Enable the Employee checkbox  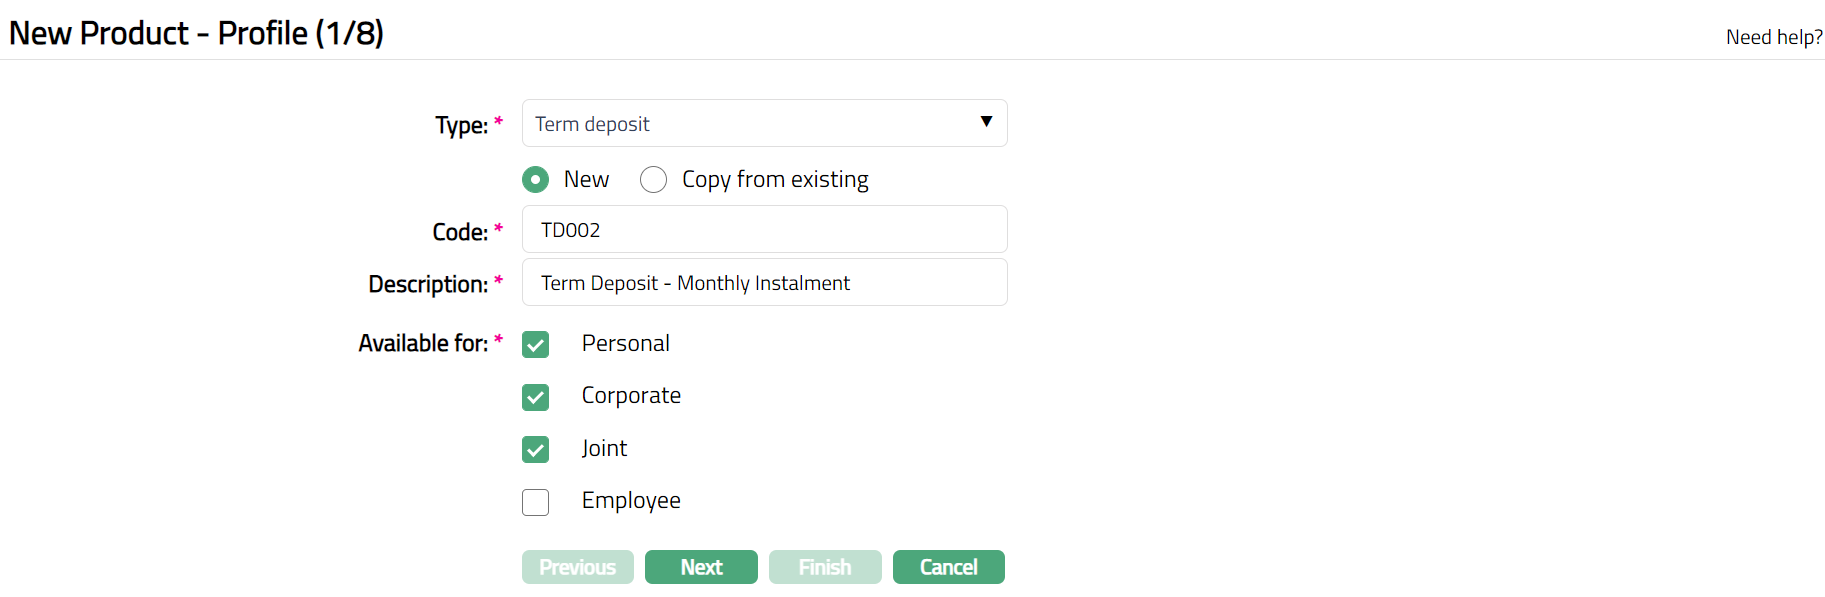[x=536, y=502]
